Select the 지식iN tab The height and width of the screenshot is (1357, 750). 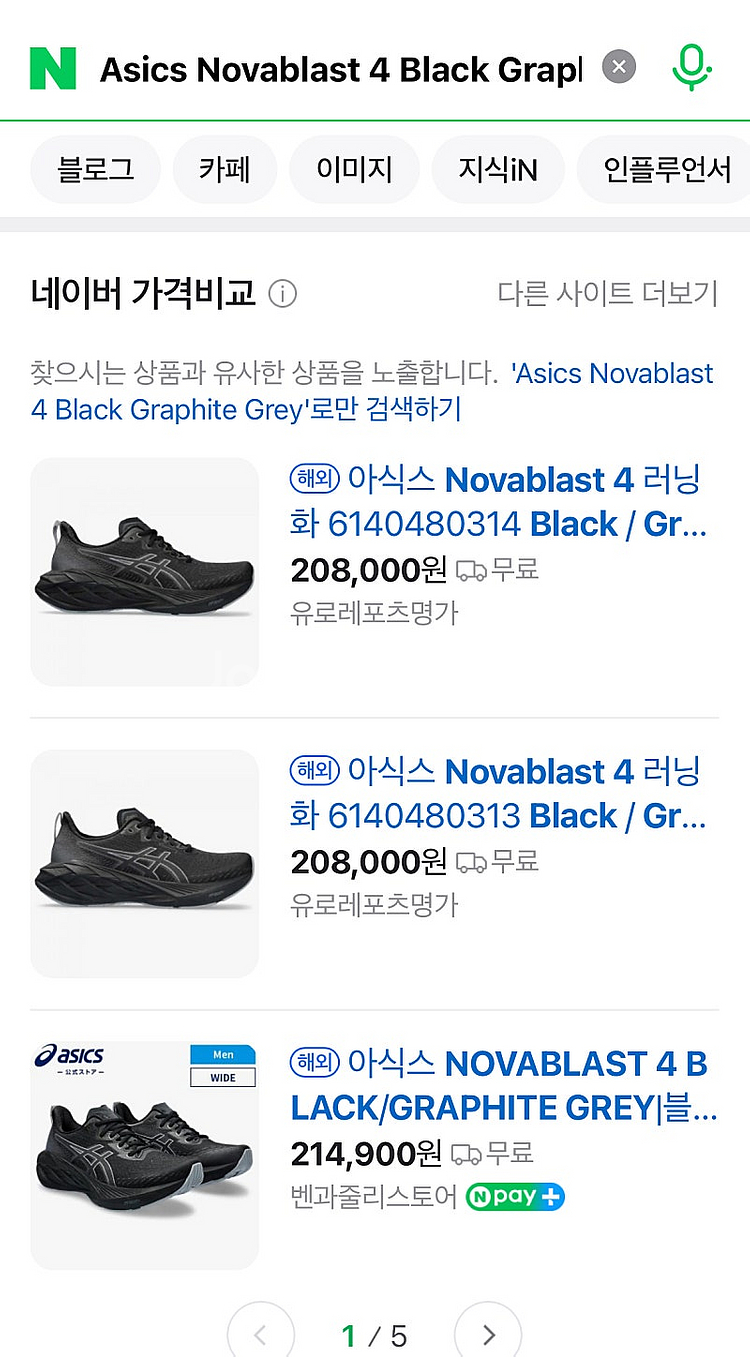[x=497, y=169]
